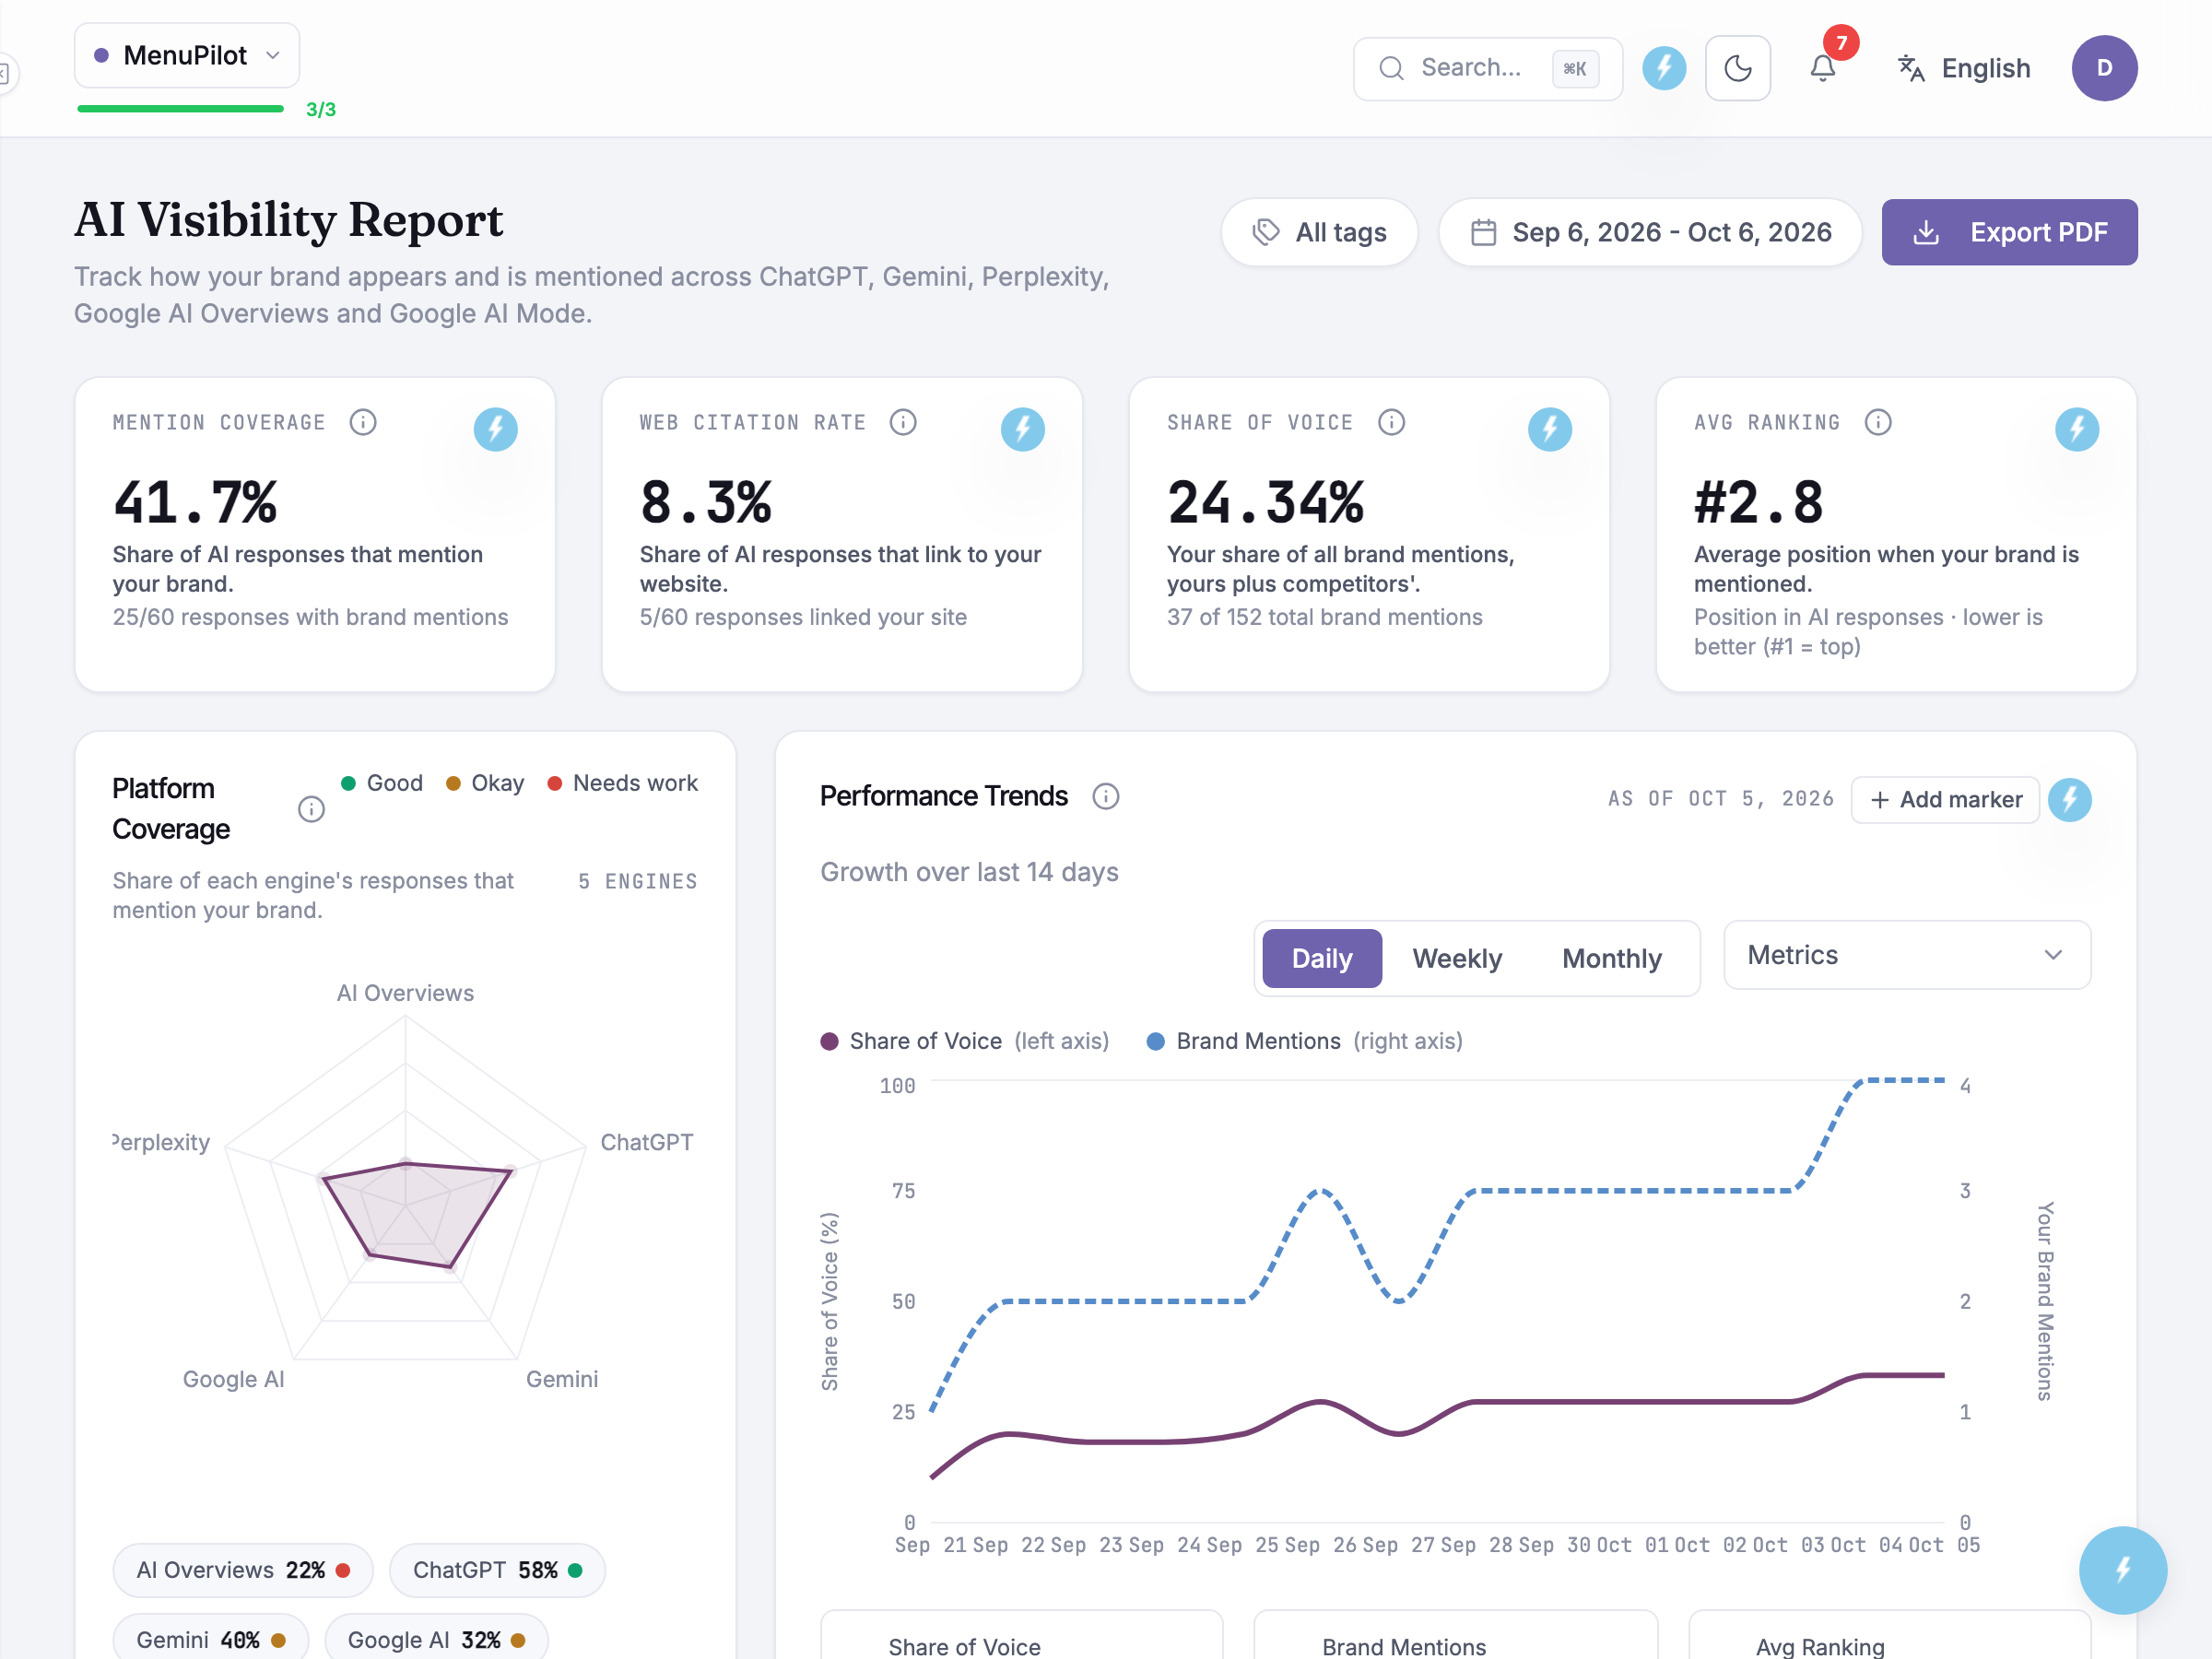Show info for Avg Ranking
The height and width of the screenshot is (1659, 2212).
[1878, 422]
